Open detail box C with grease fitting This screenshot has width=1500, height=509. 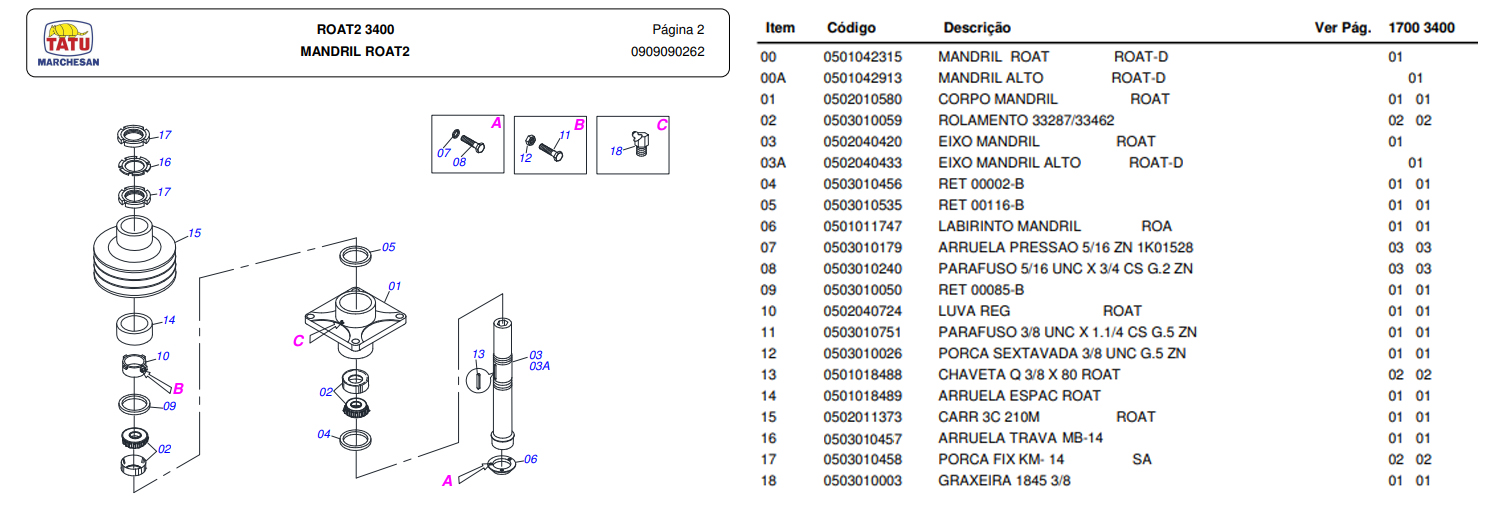[x=632, y=145]
